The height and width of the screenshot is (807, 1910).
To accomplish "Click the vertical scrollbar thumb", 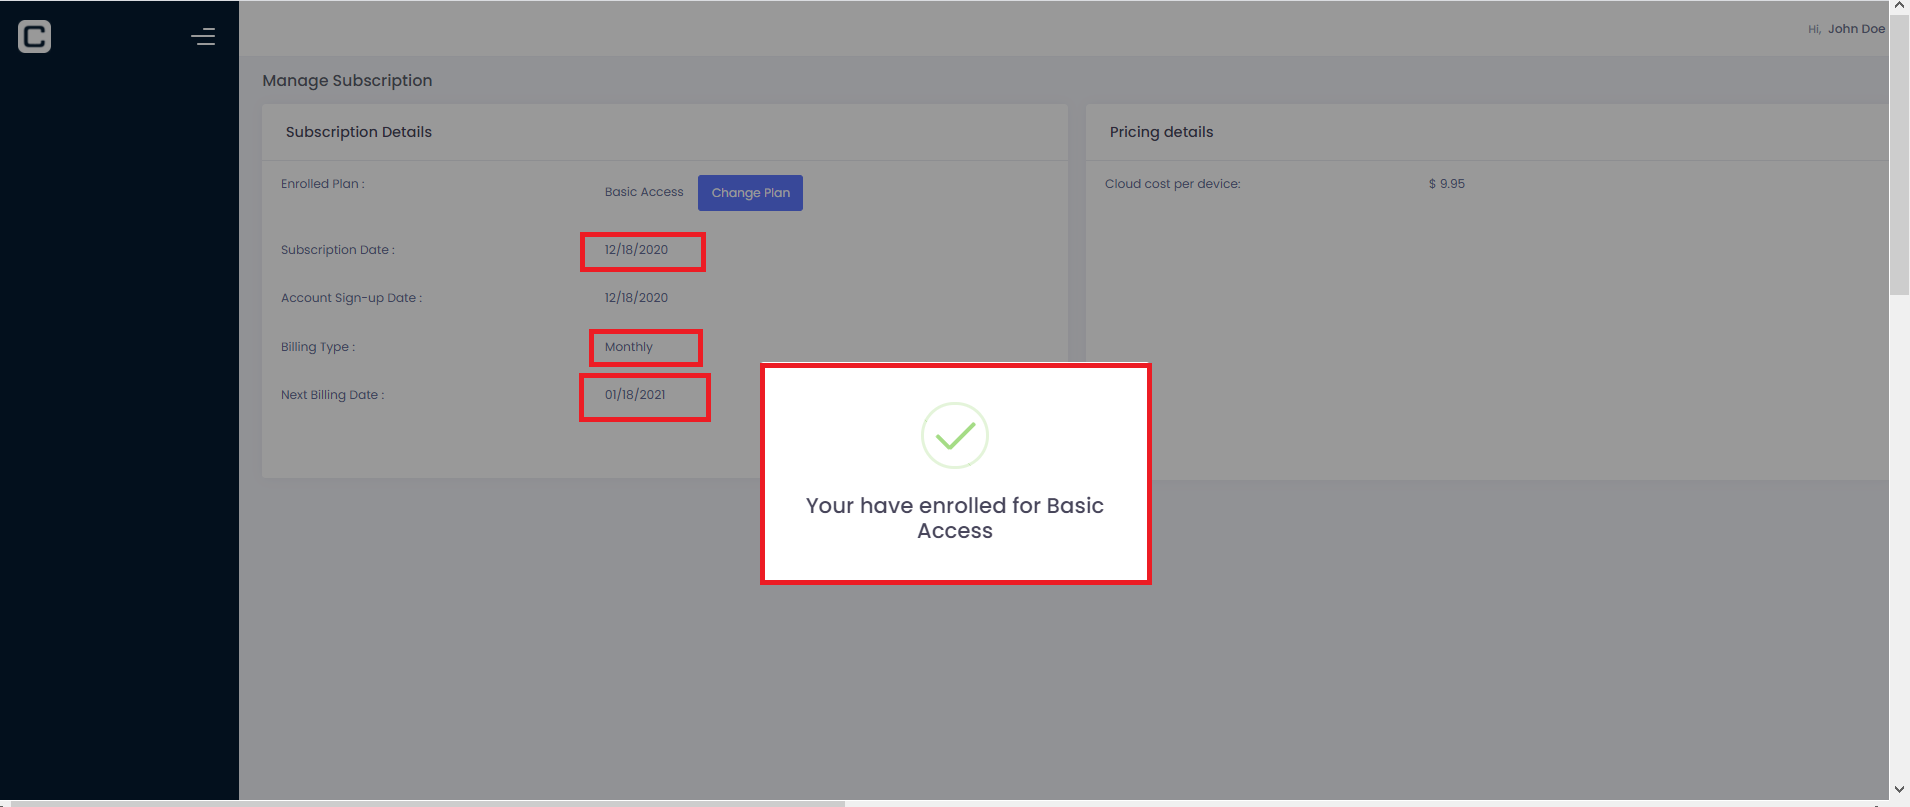I will [1899, 155].
